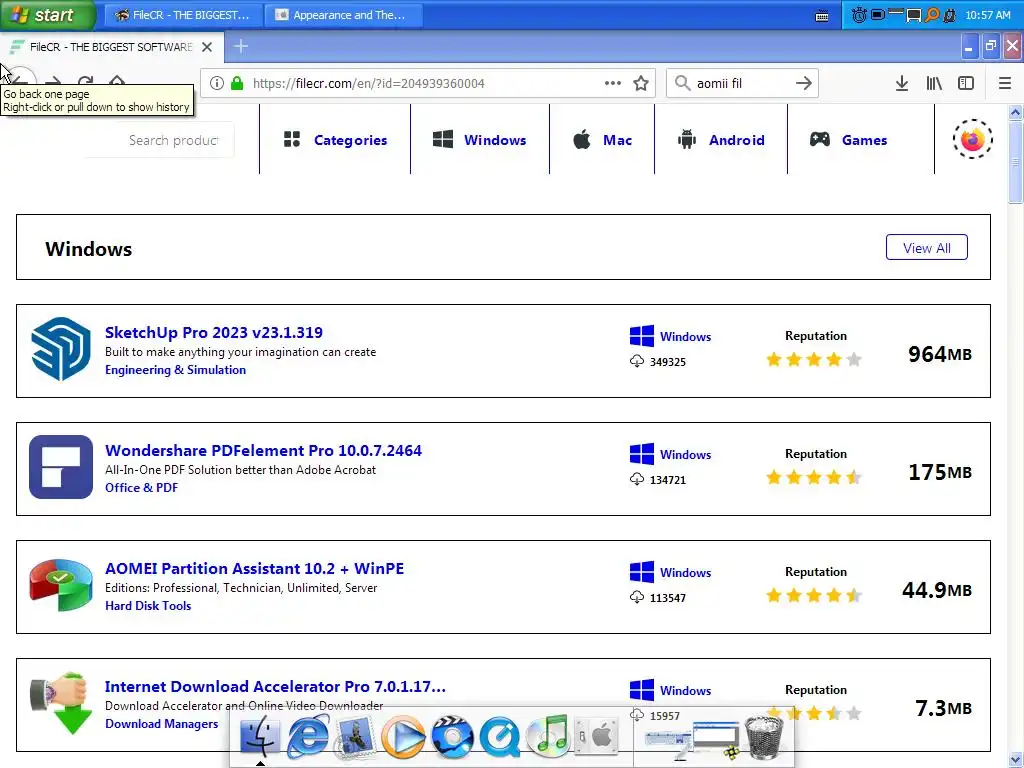Image resolution: width=1024 pixels, height=768 pixels.
Task: Click the 964MB file size text
Action: tap(940, 354)
